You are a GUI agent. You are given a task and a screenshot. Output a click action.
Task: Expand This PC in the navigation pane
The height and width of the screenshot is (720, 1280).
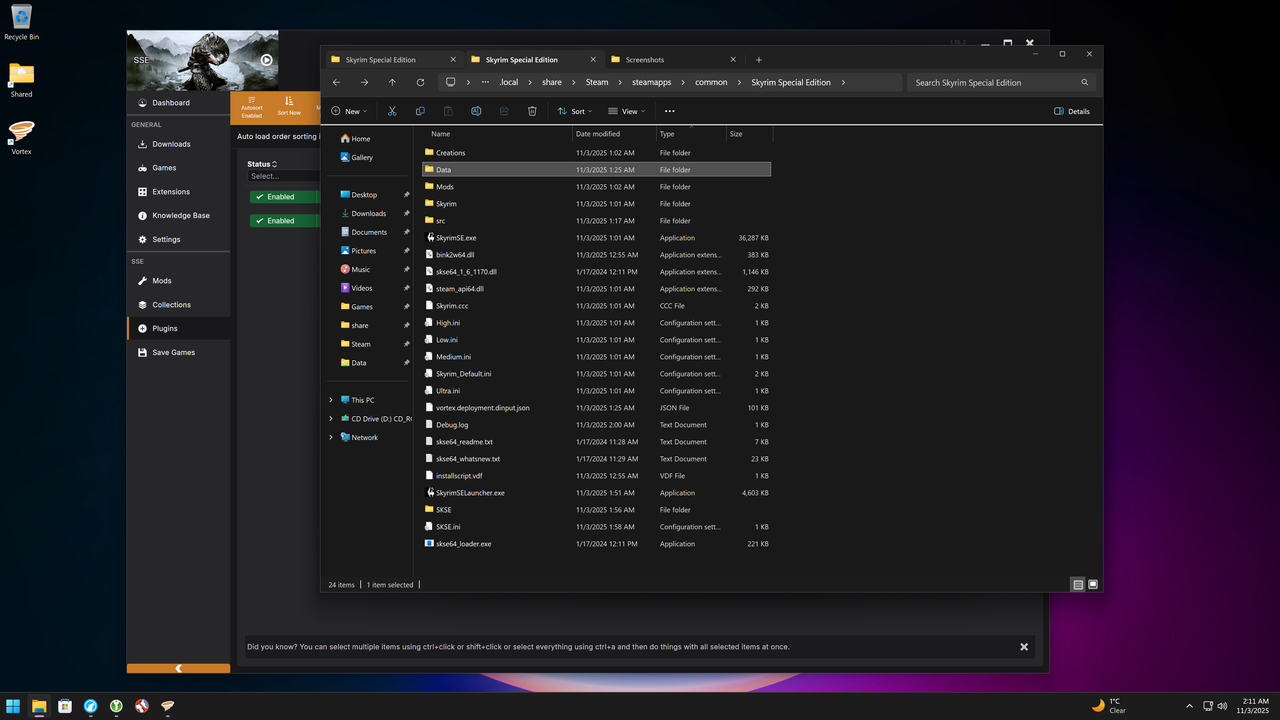331,399
